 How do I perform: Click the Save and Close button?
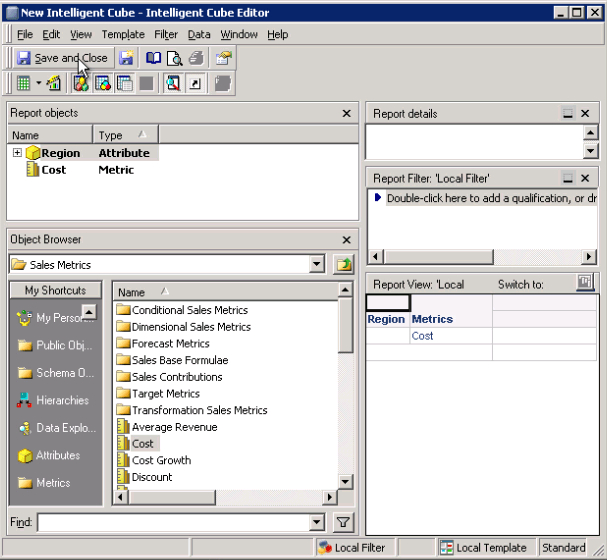click(63, 58)
